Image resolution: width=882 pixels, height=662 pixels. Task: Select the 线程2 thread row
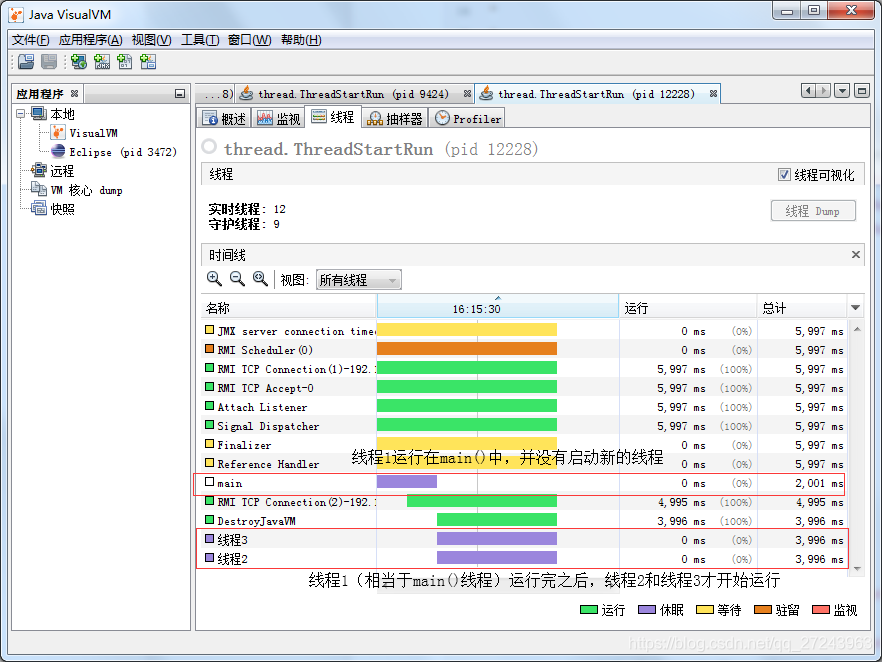(x=524, y=559)
